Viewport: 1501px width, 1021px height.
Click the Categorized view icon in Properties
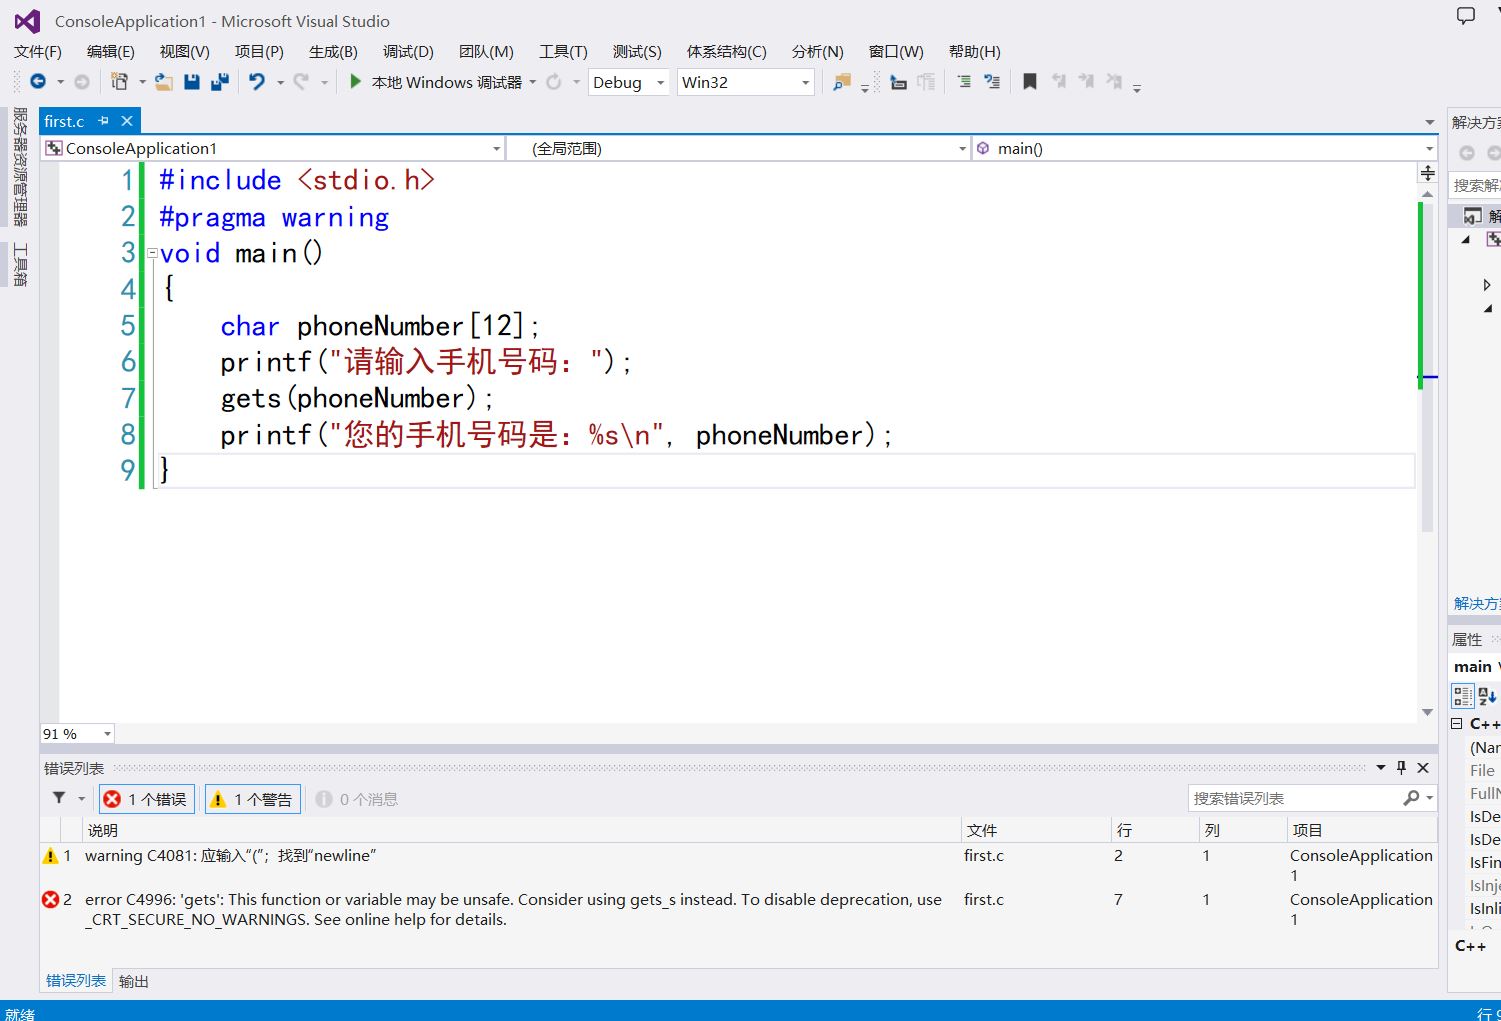tap(1462, 695)
